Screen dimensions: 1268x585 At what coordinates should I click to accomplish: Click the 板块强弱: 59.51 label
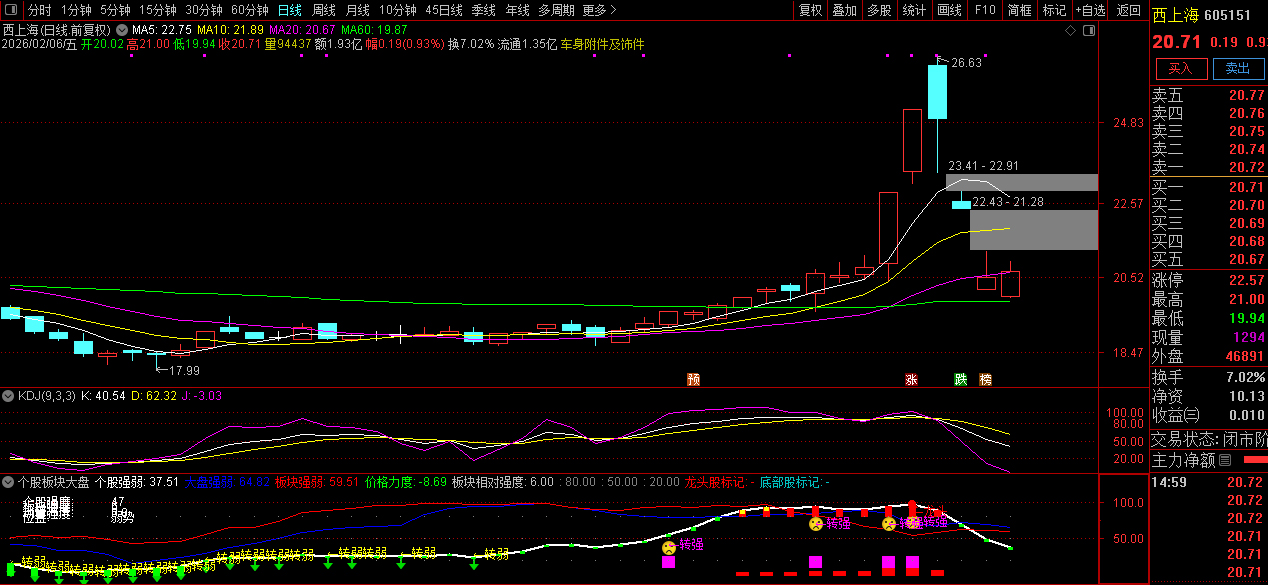pyautogui.click(x=317, y=482)
